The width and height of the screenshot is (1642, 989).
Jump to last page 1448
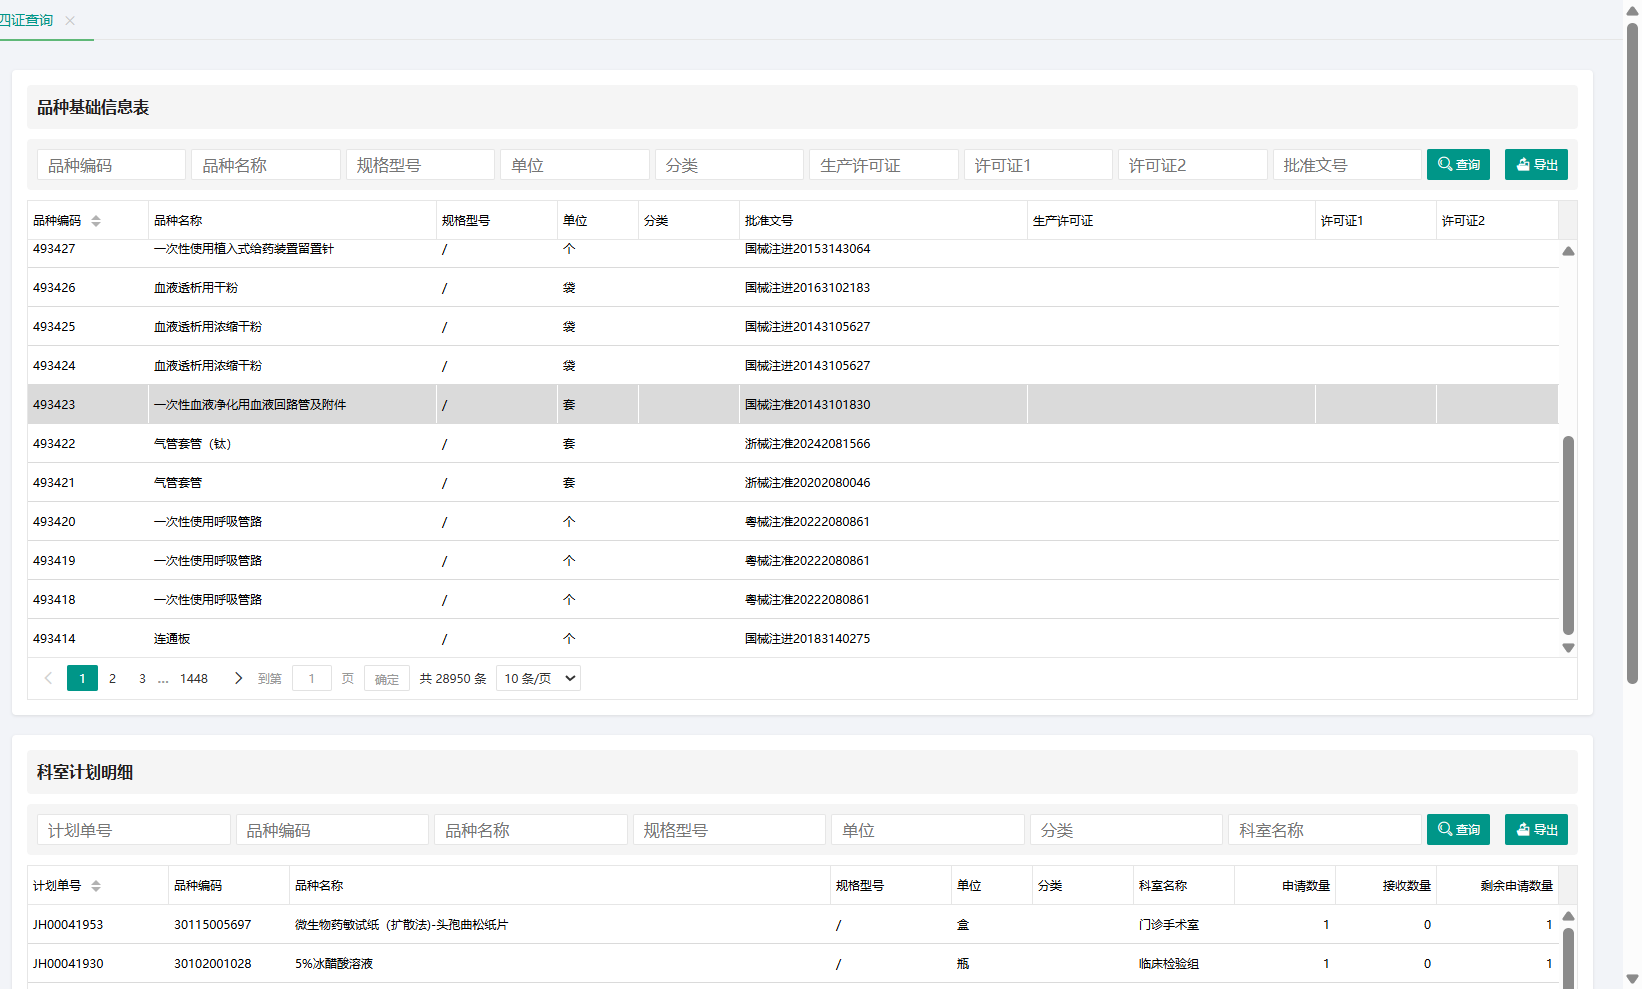coord(194,678)
